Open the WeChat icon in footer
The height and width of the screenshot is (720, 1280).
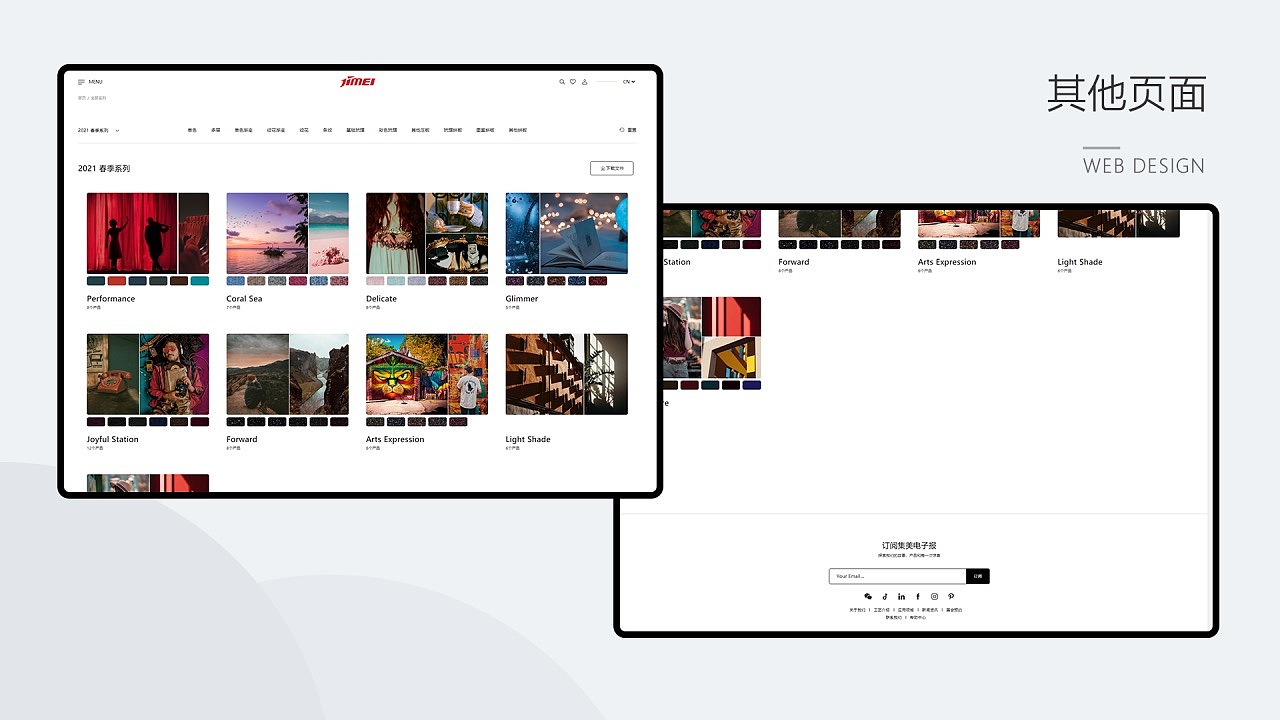(868, 596)
